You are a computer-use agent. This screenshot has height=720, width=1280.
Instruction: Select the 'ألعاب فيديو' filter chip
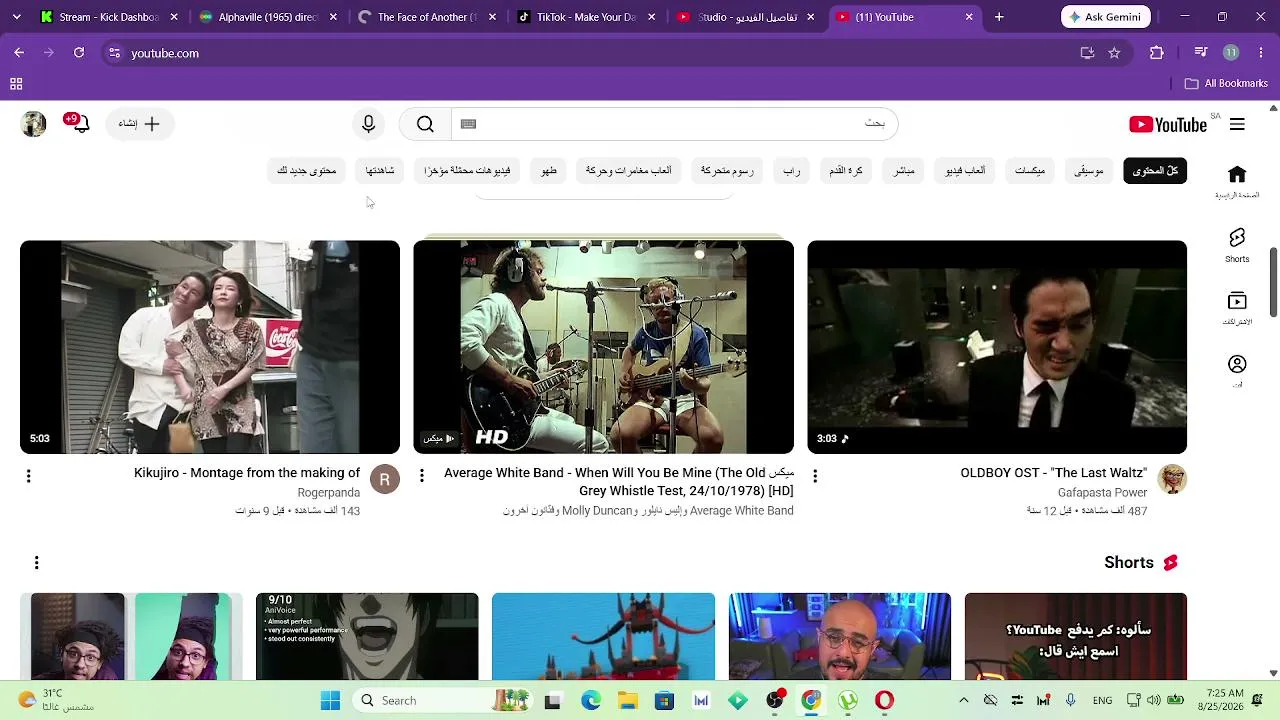click(x=965, y=171)
